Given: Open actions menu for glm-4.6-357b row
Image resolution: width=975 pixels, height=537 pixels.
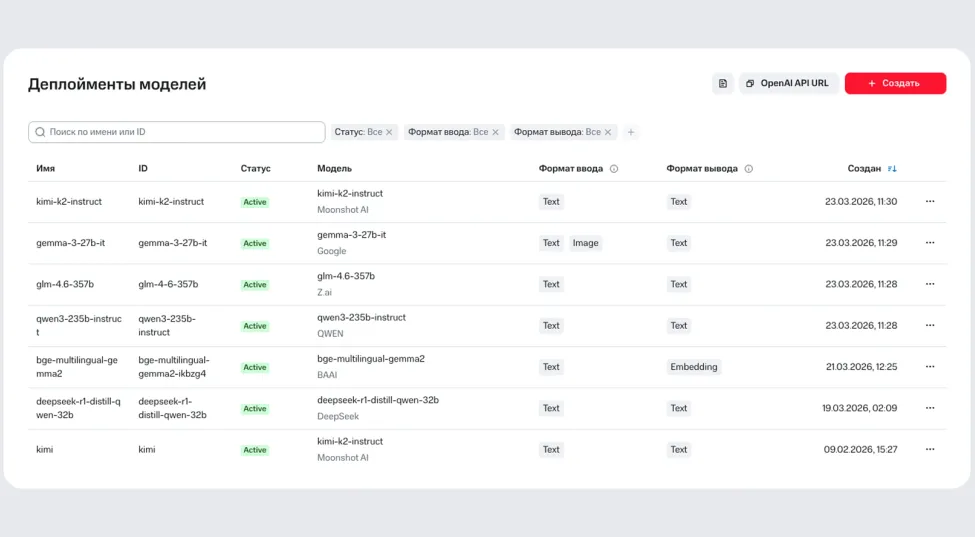Looking at the screenshot, I should 930,284.
